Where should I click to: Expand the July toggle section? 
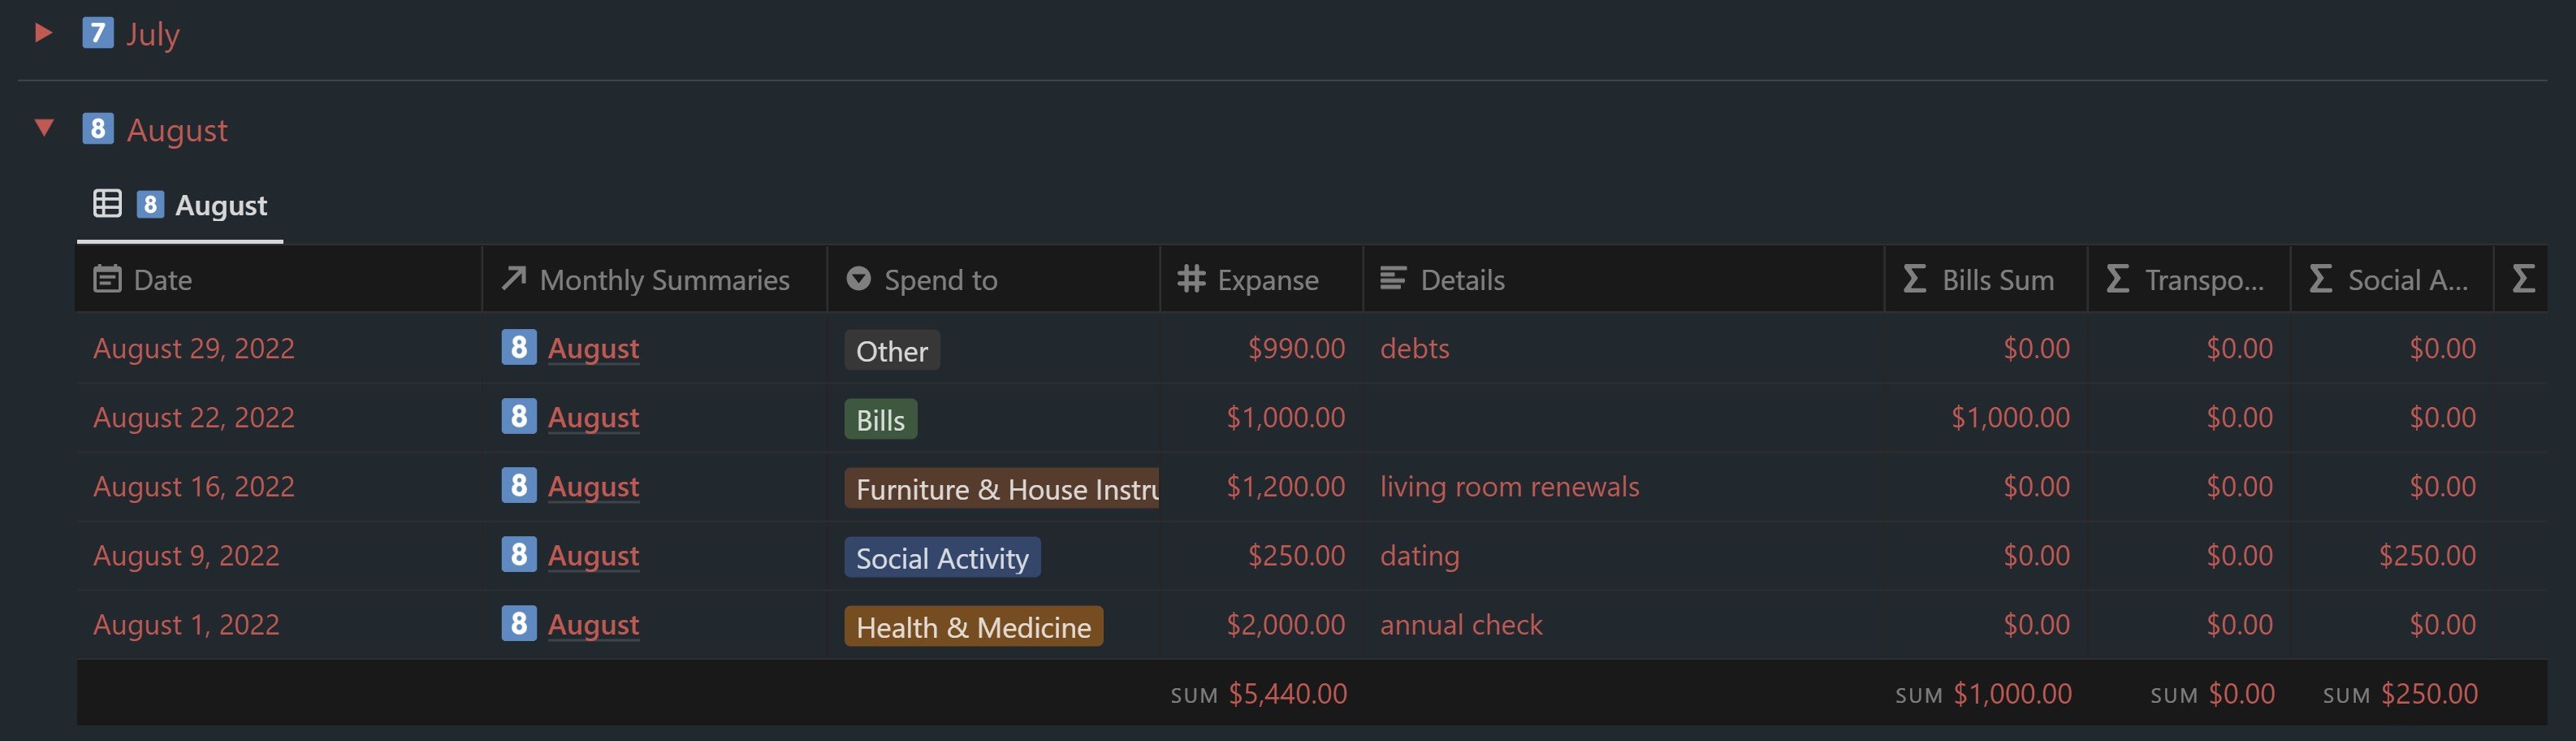coord(43,33)
